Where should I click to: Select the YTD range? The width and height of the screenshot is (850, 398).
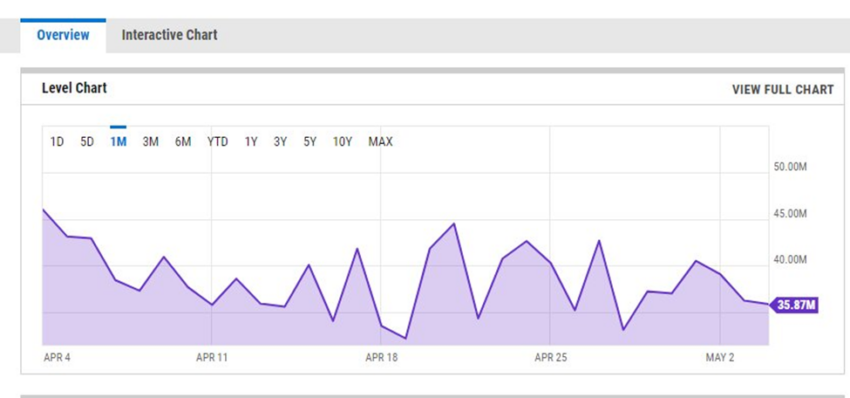pyautogui.click(x=217, y=142)
